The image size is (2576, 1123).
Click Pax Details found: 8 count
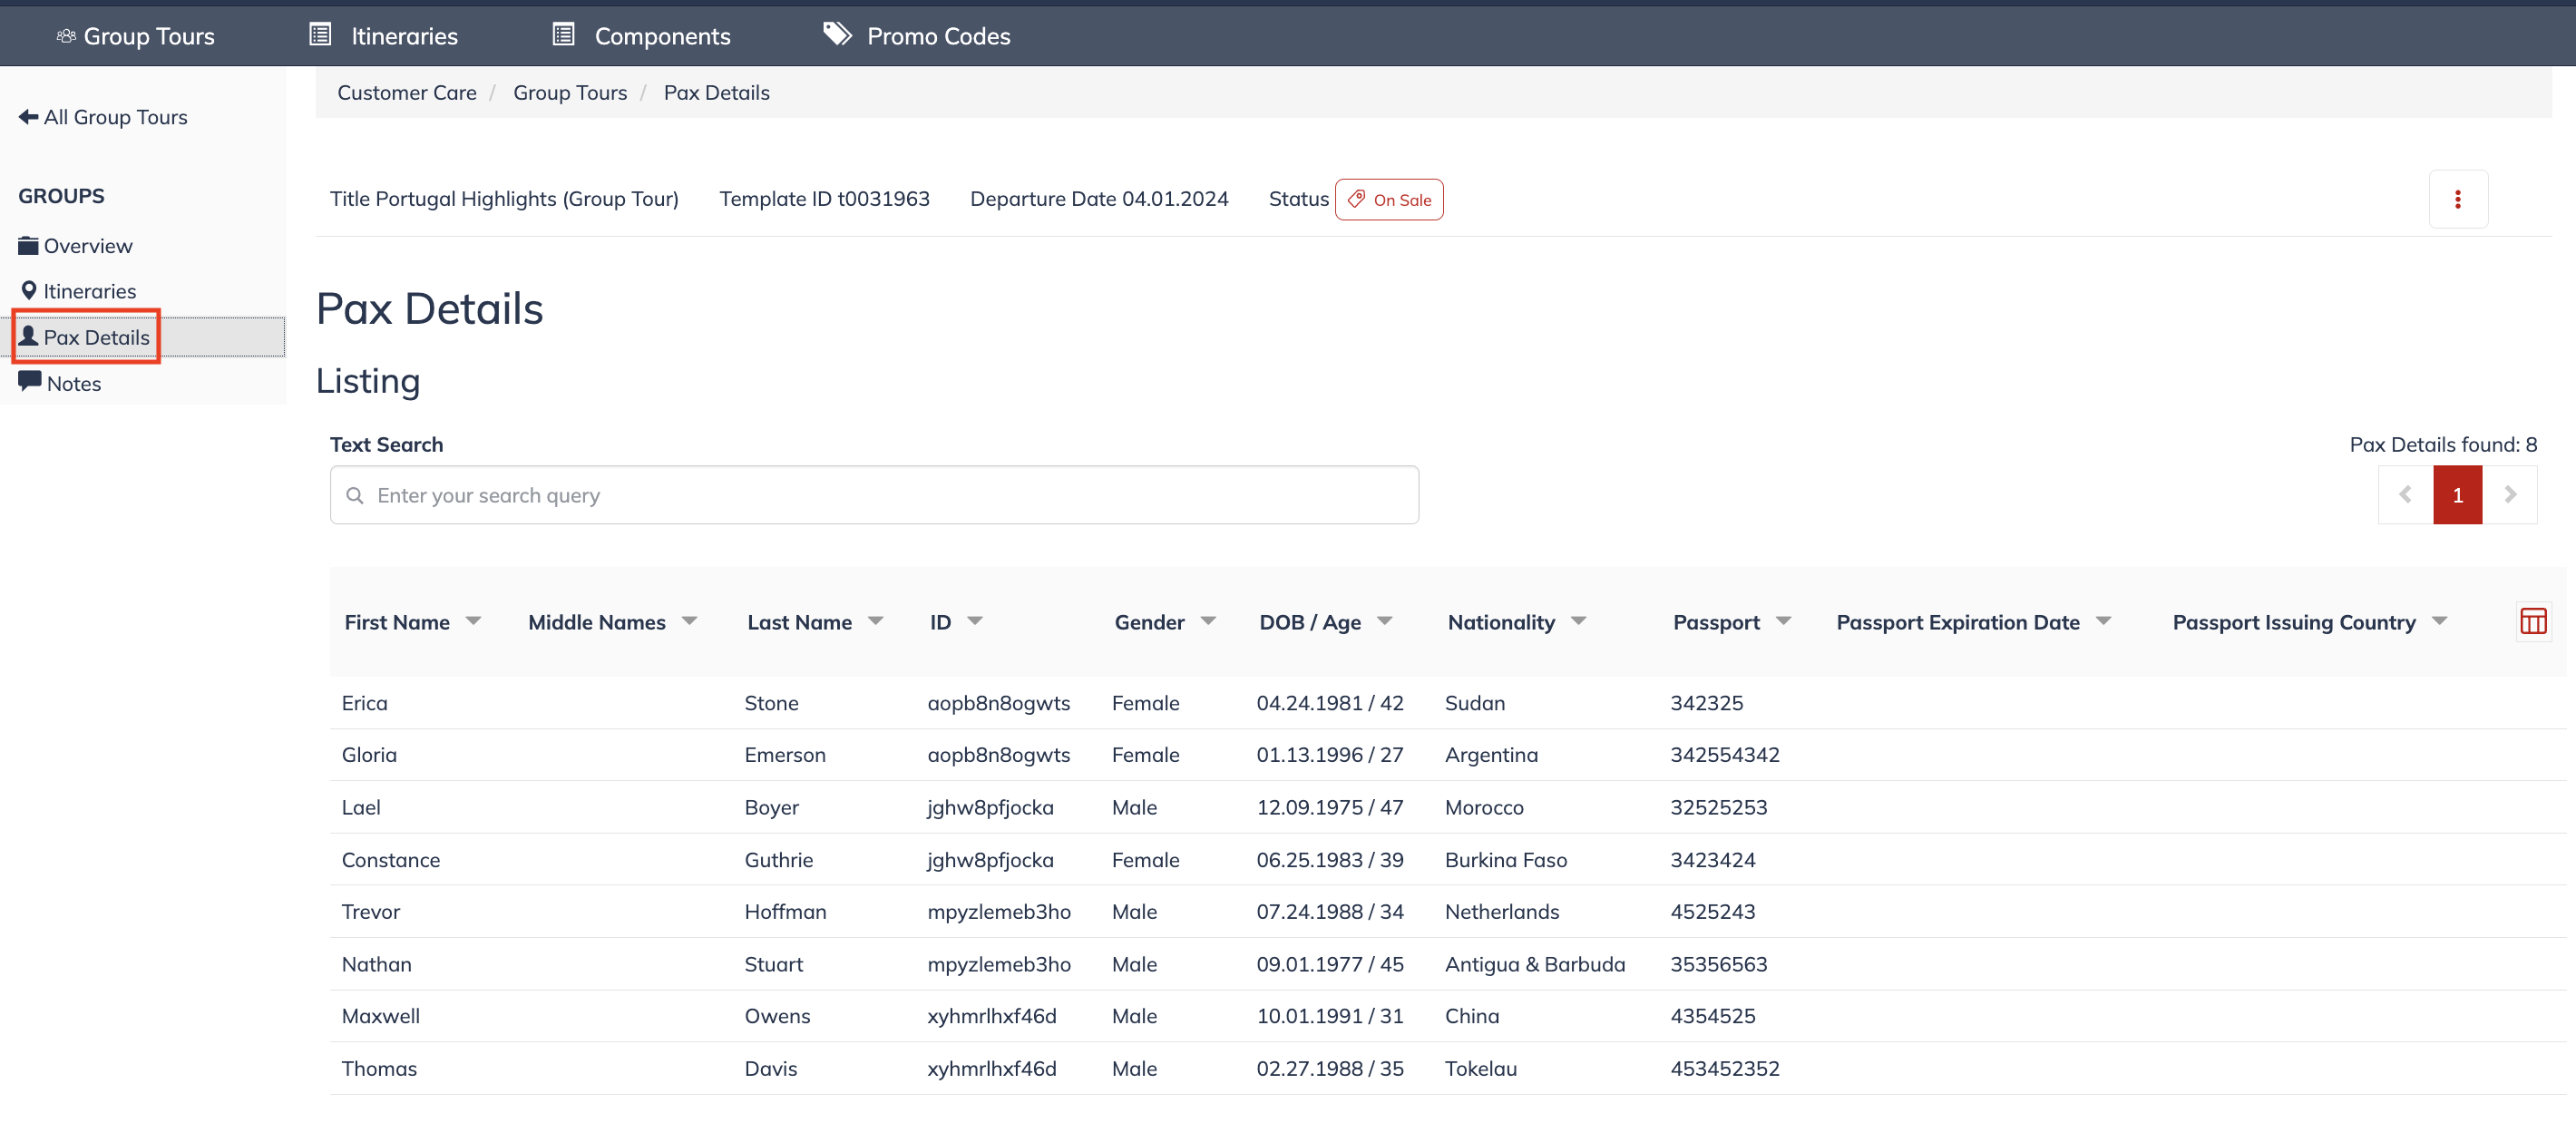[x=2443, y=444]
